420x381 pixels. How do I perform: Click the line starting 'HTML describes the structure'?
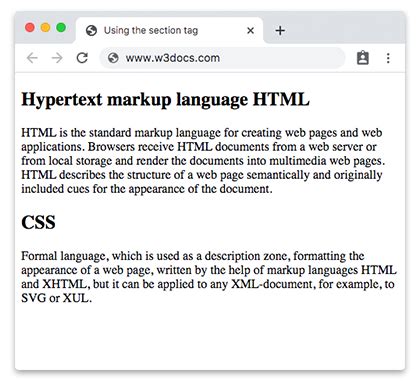[202, 175]
